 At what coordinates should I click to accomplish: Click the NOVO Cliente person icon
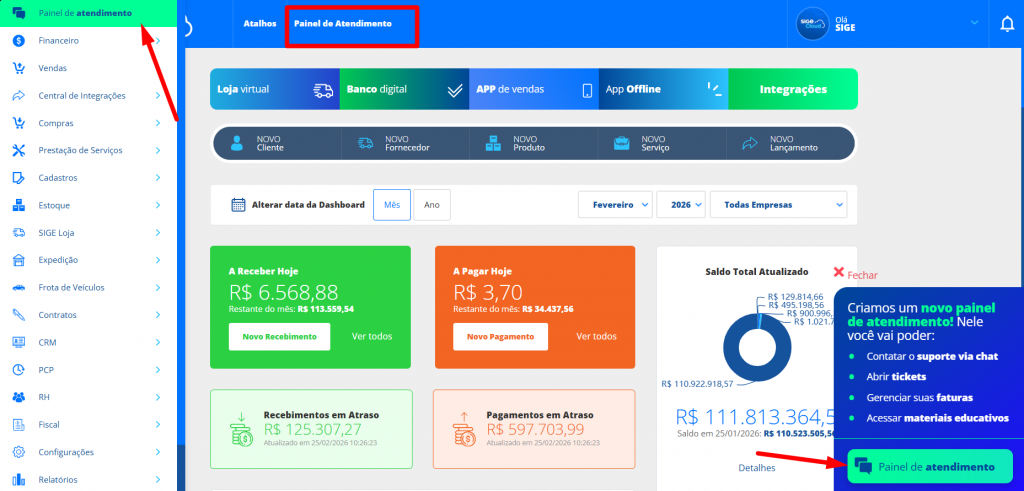pos(237,144)
